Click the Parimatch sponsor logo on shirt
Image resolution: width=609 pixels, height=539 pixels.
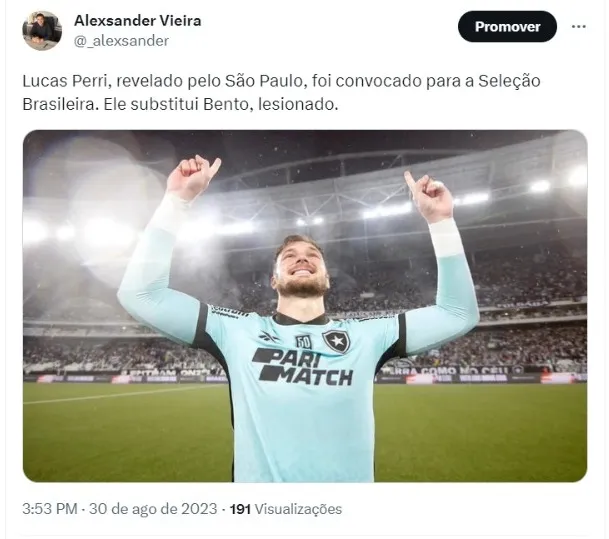[303, 366]
